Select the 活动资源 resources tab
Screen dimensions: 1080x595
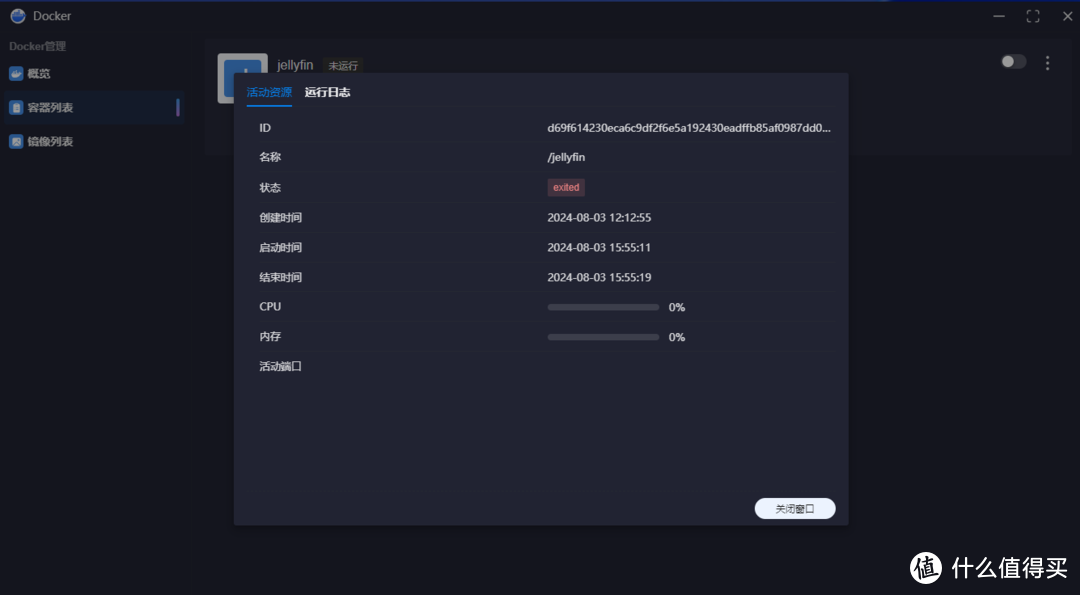269,91
